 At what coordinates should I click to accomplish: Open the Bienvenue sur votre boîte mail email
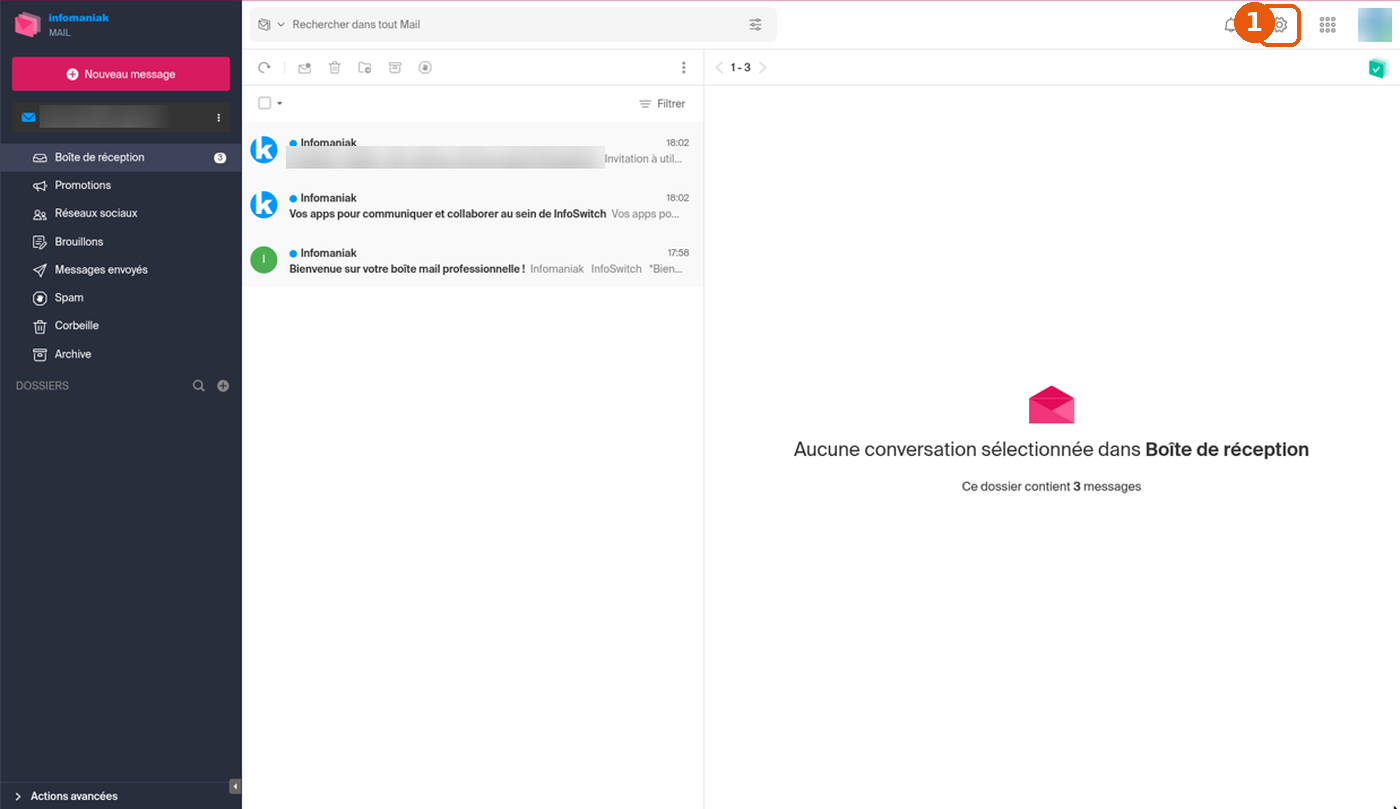pyautogui.click(x=472, y=260)
